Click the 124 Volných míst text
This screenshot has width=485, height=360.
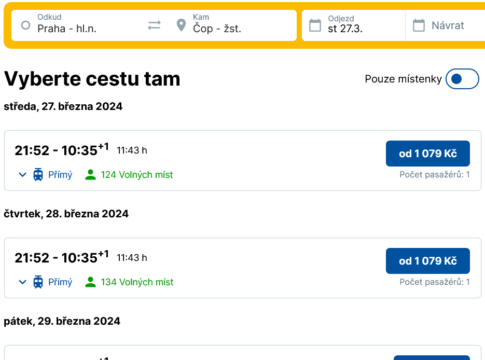137,175
